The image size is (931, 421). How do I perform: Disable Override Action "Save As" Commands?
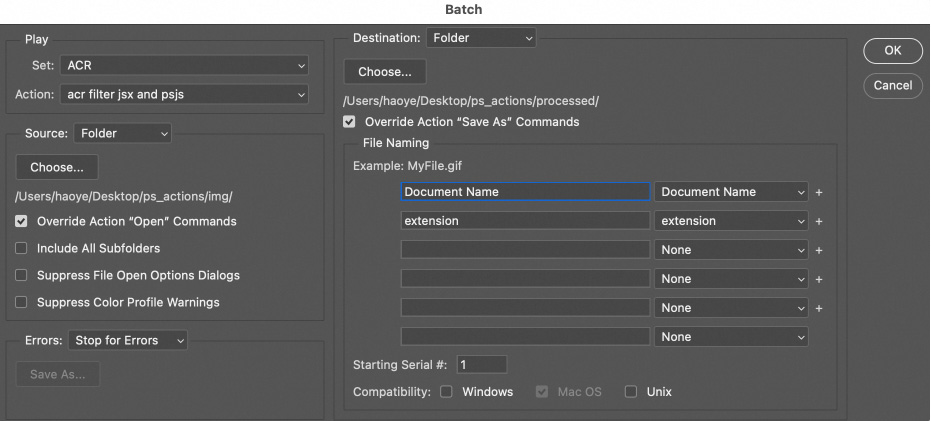[x=349, y=122]
